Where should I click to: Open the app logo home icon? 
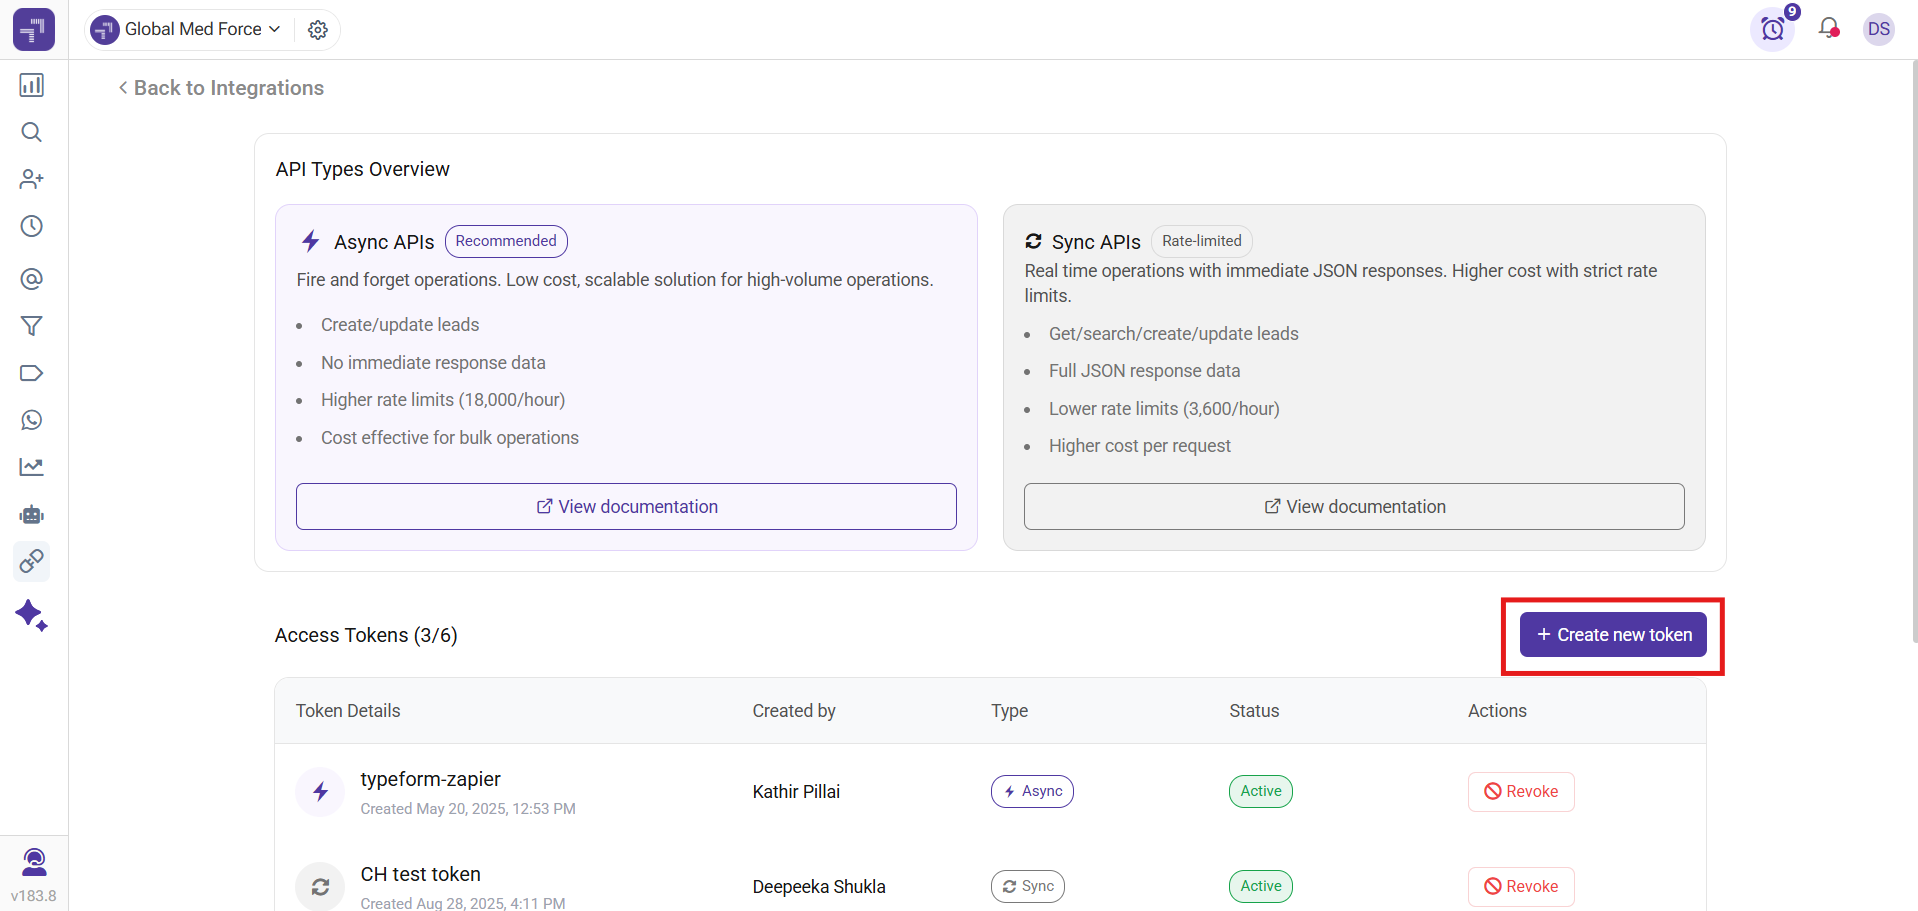pos(33,30)
